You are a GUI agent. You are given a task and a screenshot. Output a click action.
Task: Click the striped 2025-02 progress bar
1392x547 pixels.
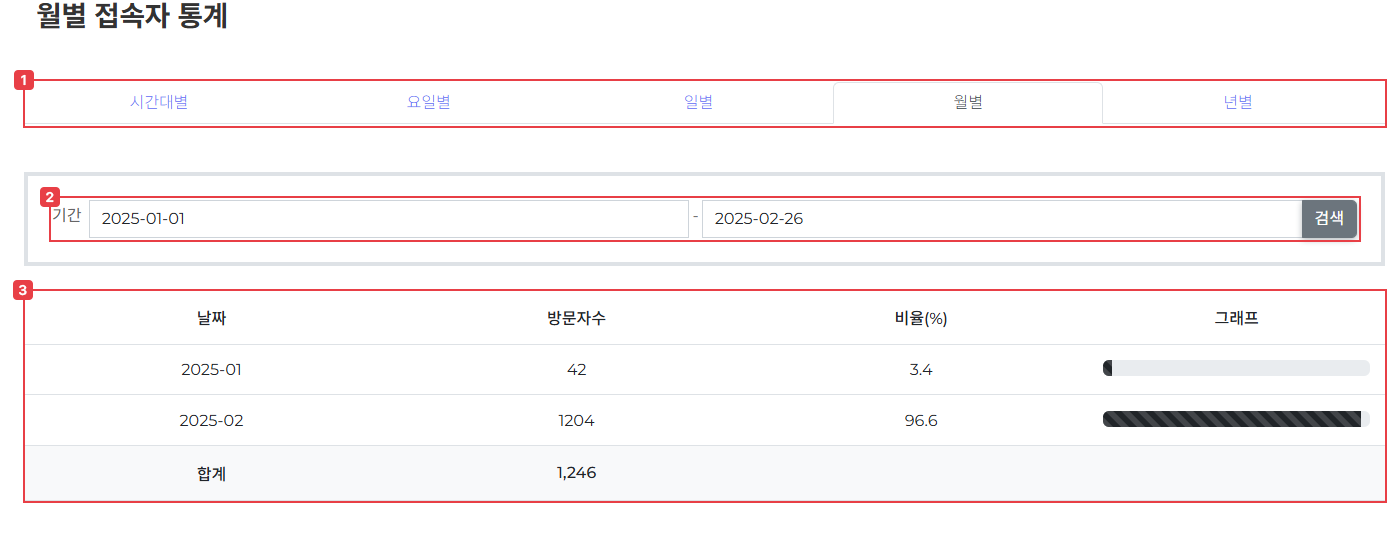(1232, 420)
